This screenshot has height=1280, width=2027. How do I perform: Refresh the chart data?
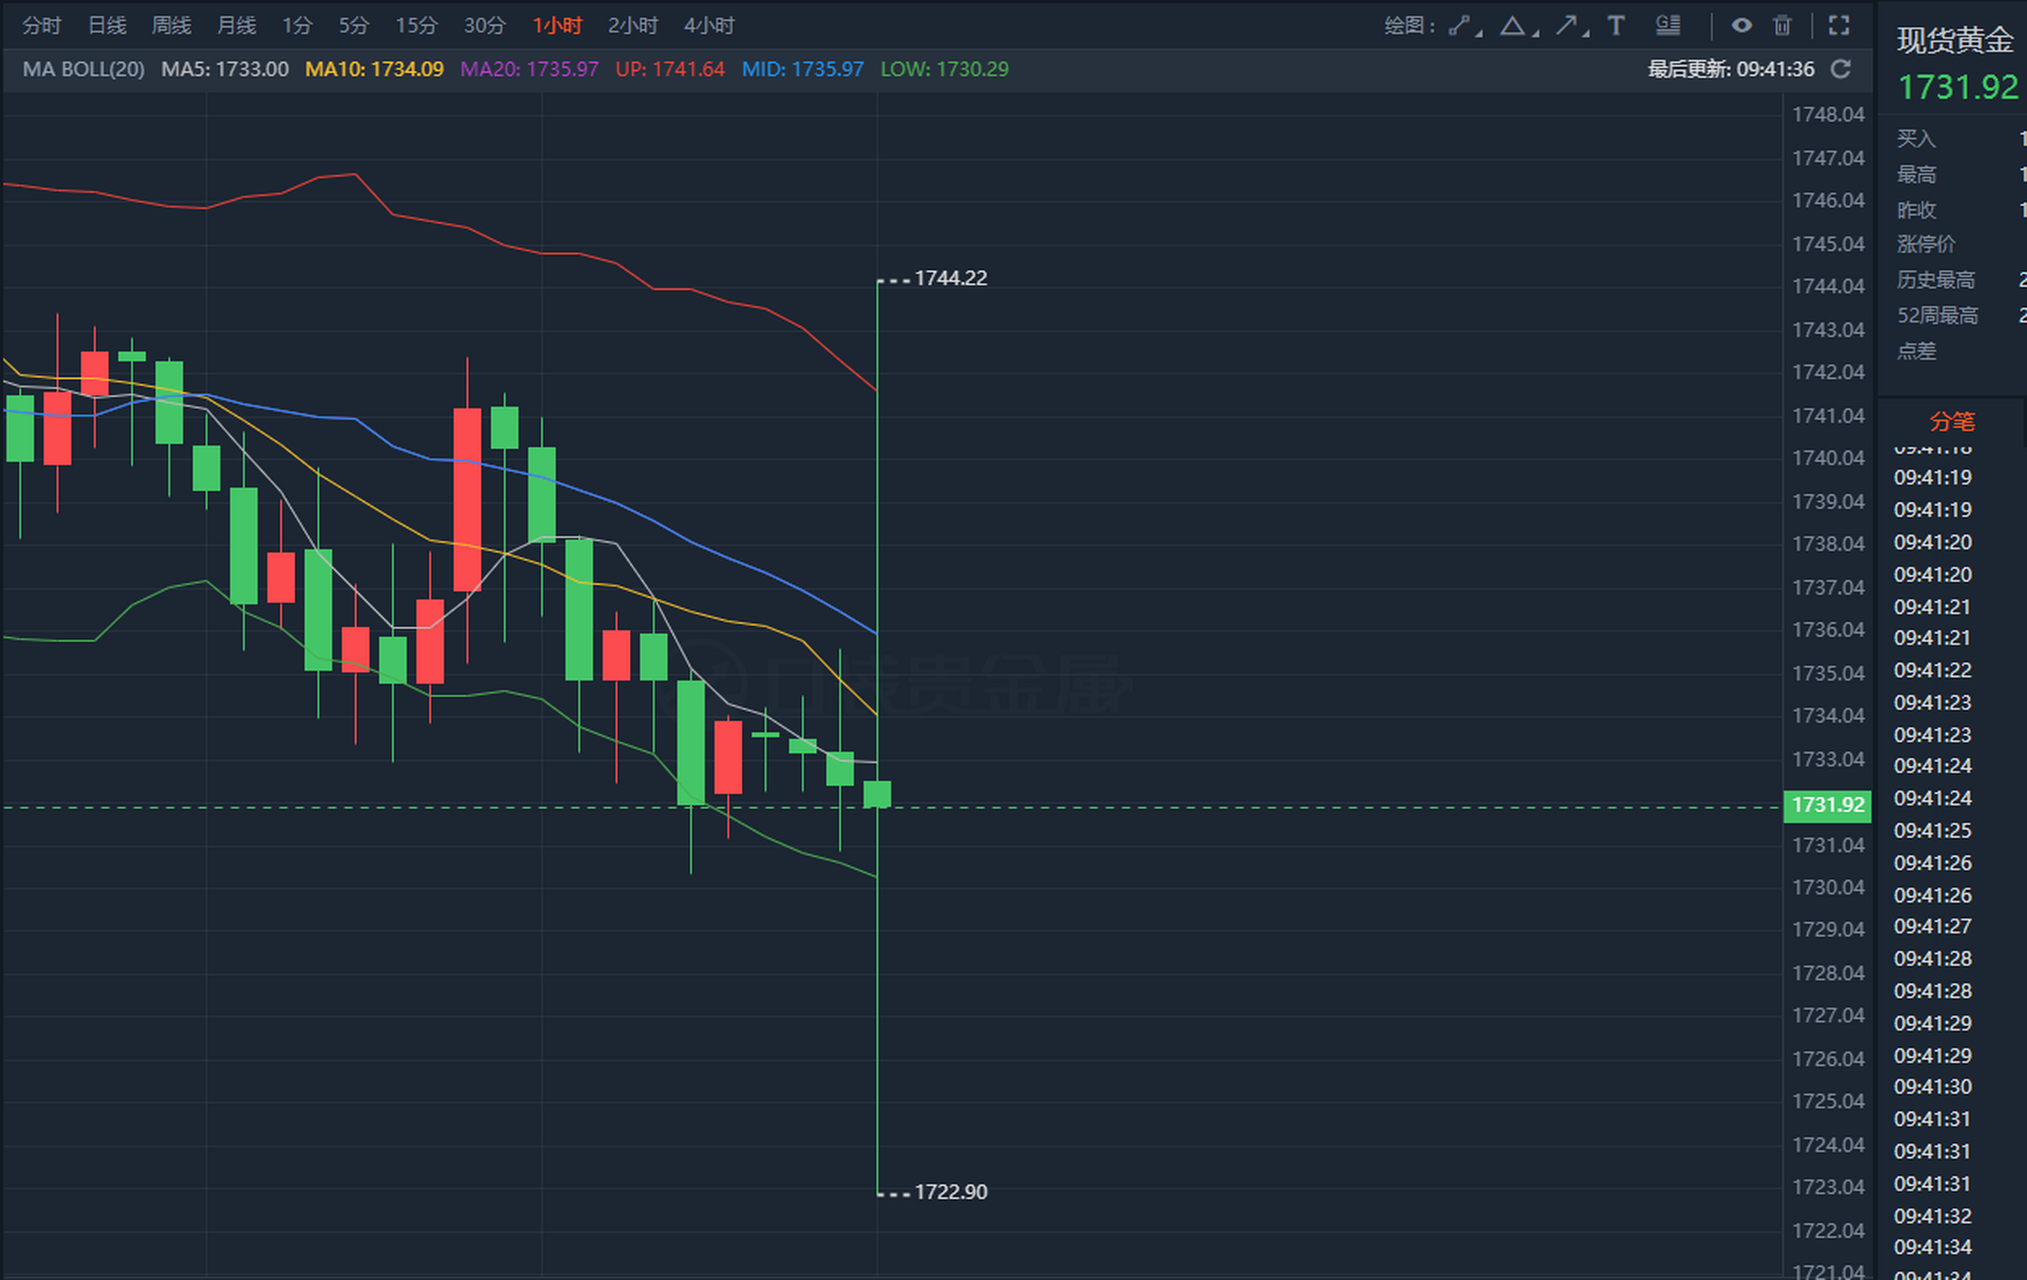click(x=1841, y=69)
